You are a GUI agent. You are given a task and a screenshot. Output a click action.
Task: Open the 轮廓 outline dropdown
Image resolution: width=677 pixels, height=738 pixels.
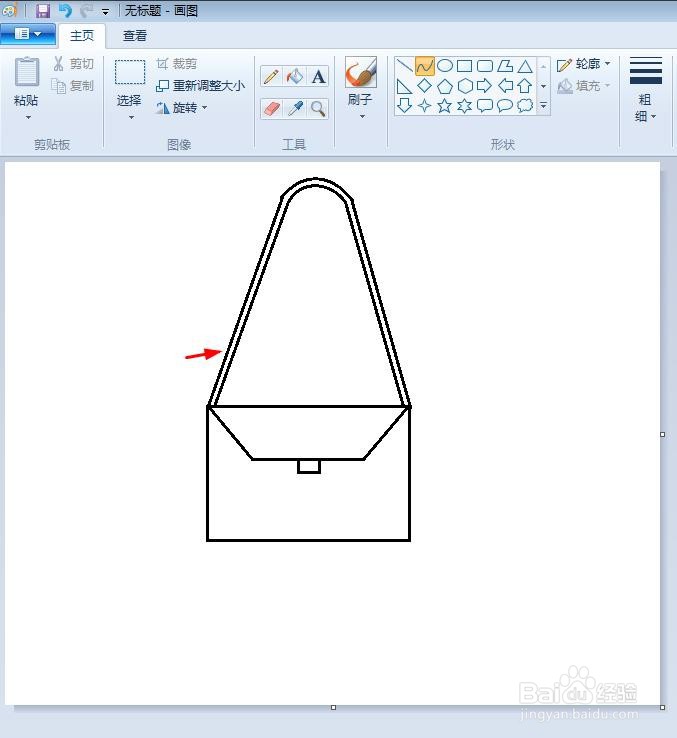tap(583, 64)
